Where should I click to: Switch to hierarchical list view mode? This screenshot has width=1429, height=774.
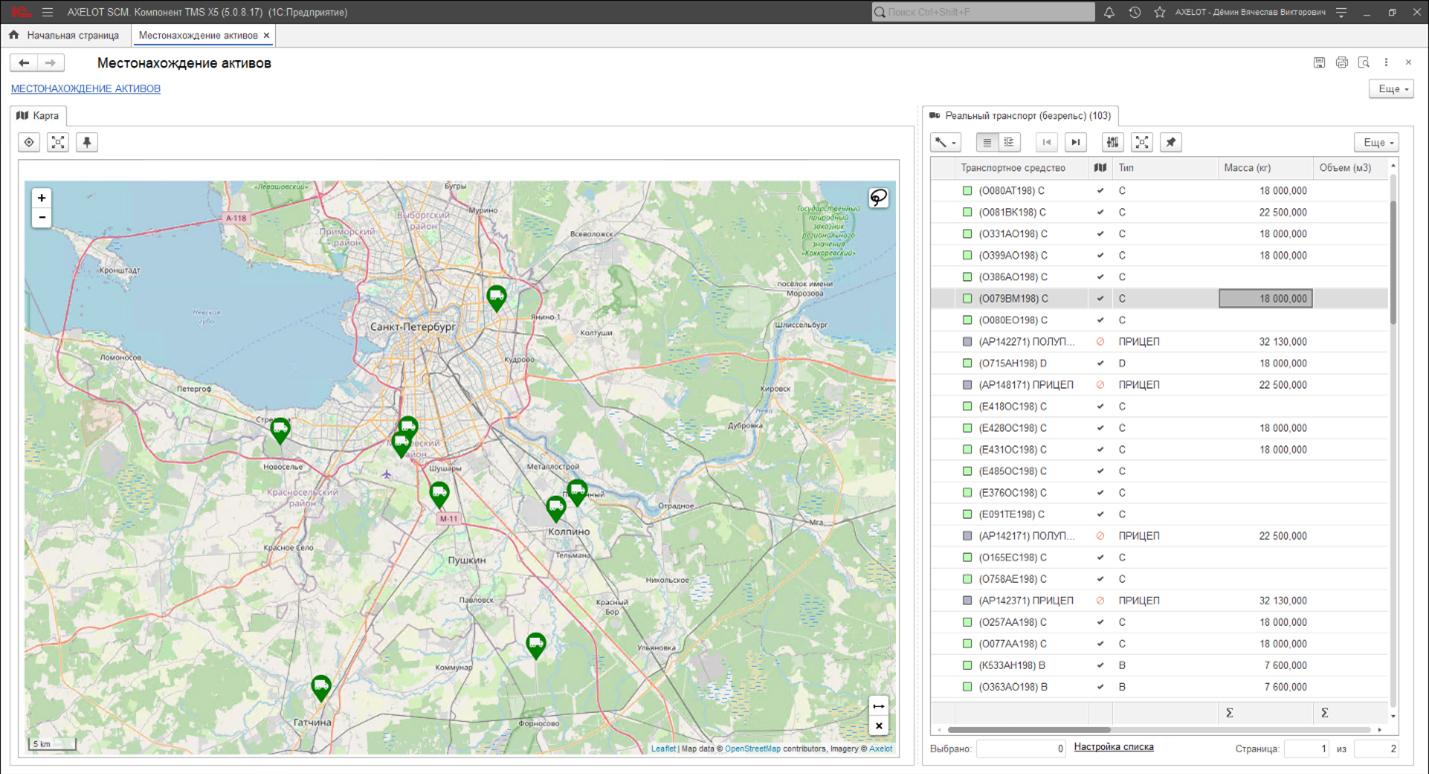pos(1009,142)
